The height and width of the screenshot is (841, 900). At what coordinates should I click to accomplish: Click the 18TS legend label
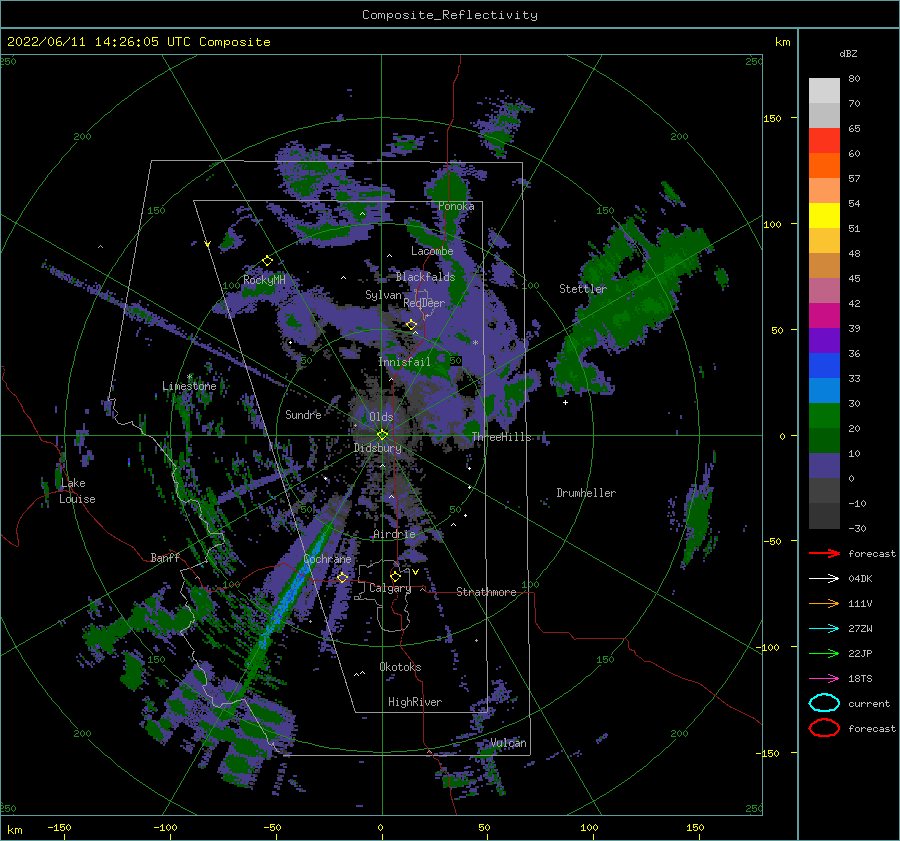tap(860, 679)
